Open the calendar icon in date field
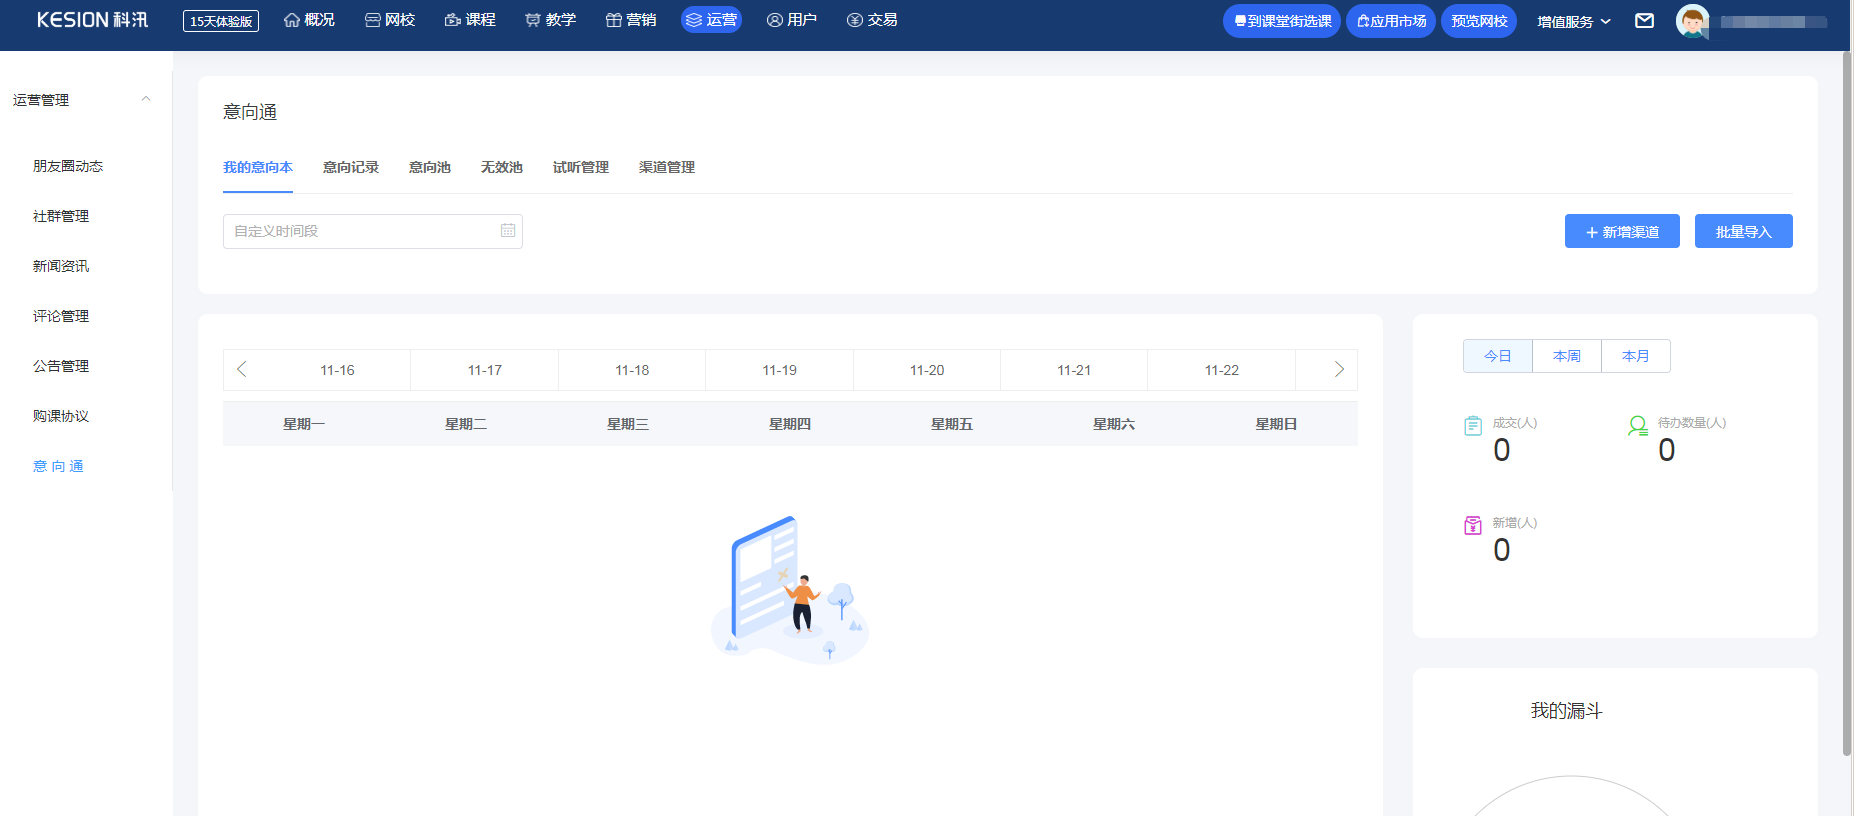 pyautogui.click(x=508, y=231)
